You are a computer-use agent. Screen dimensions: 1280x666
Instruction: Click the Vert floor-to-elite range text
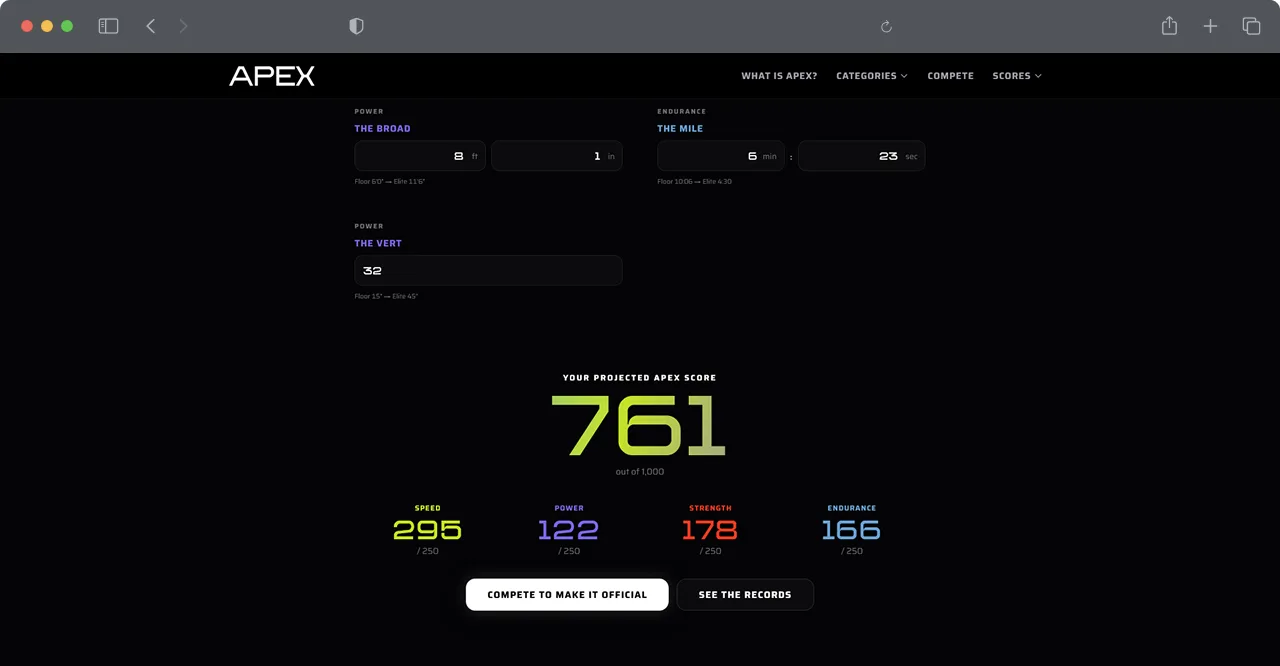pos(386,297)
